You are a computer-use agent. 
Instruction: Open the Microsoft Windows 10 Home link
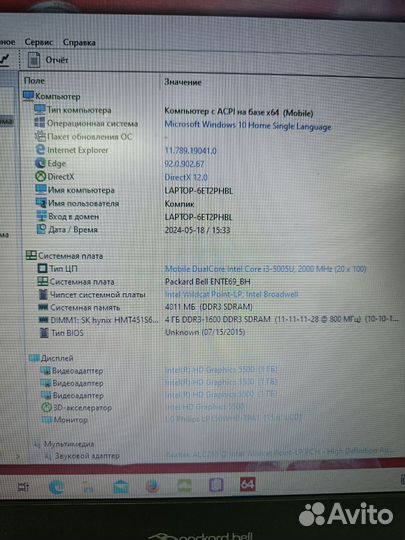248,125
